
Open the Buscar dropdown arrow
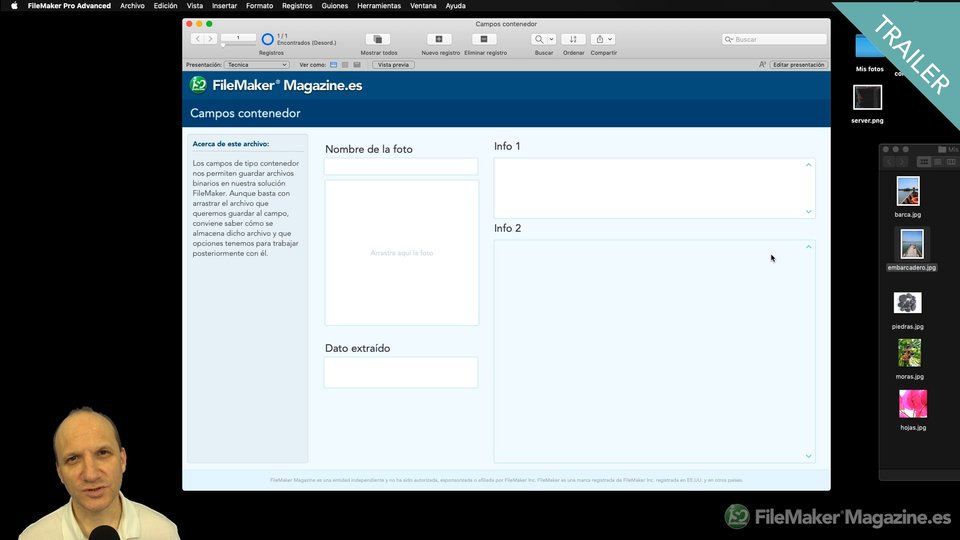click(x=551, y=39)
